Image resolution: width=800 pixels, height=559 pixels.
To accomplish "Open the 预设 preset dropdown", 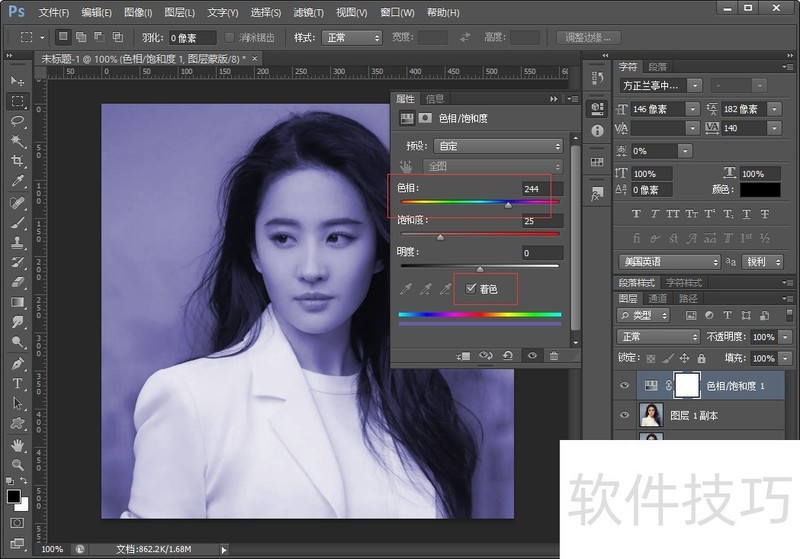I will (x=498, y=146).
